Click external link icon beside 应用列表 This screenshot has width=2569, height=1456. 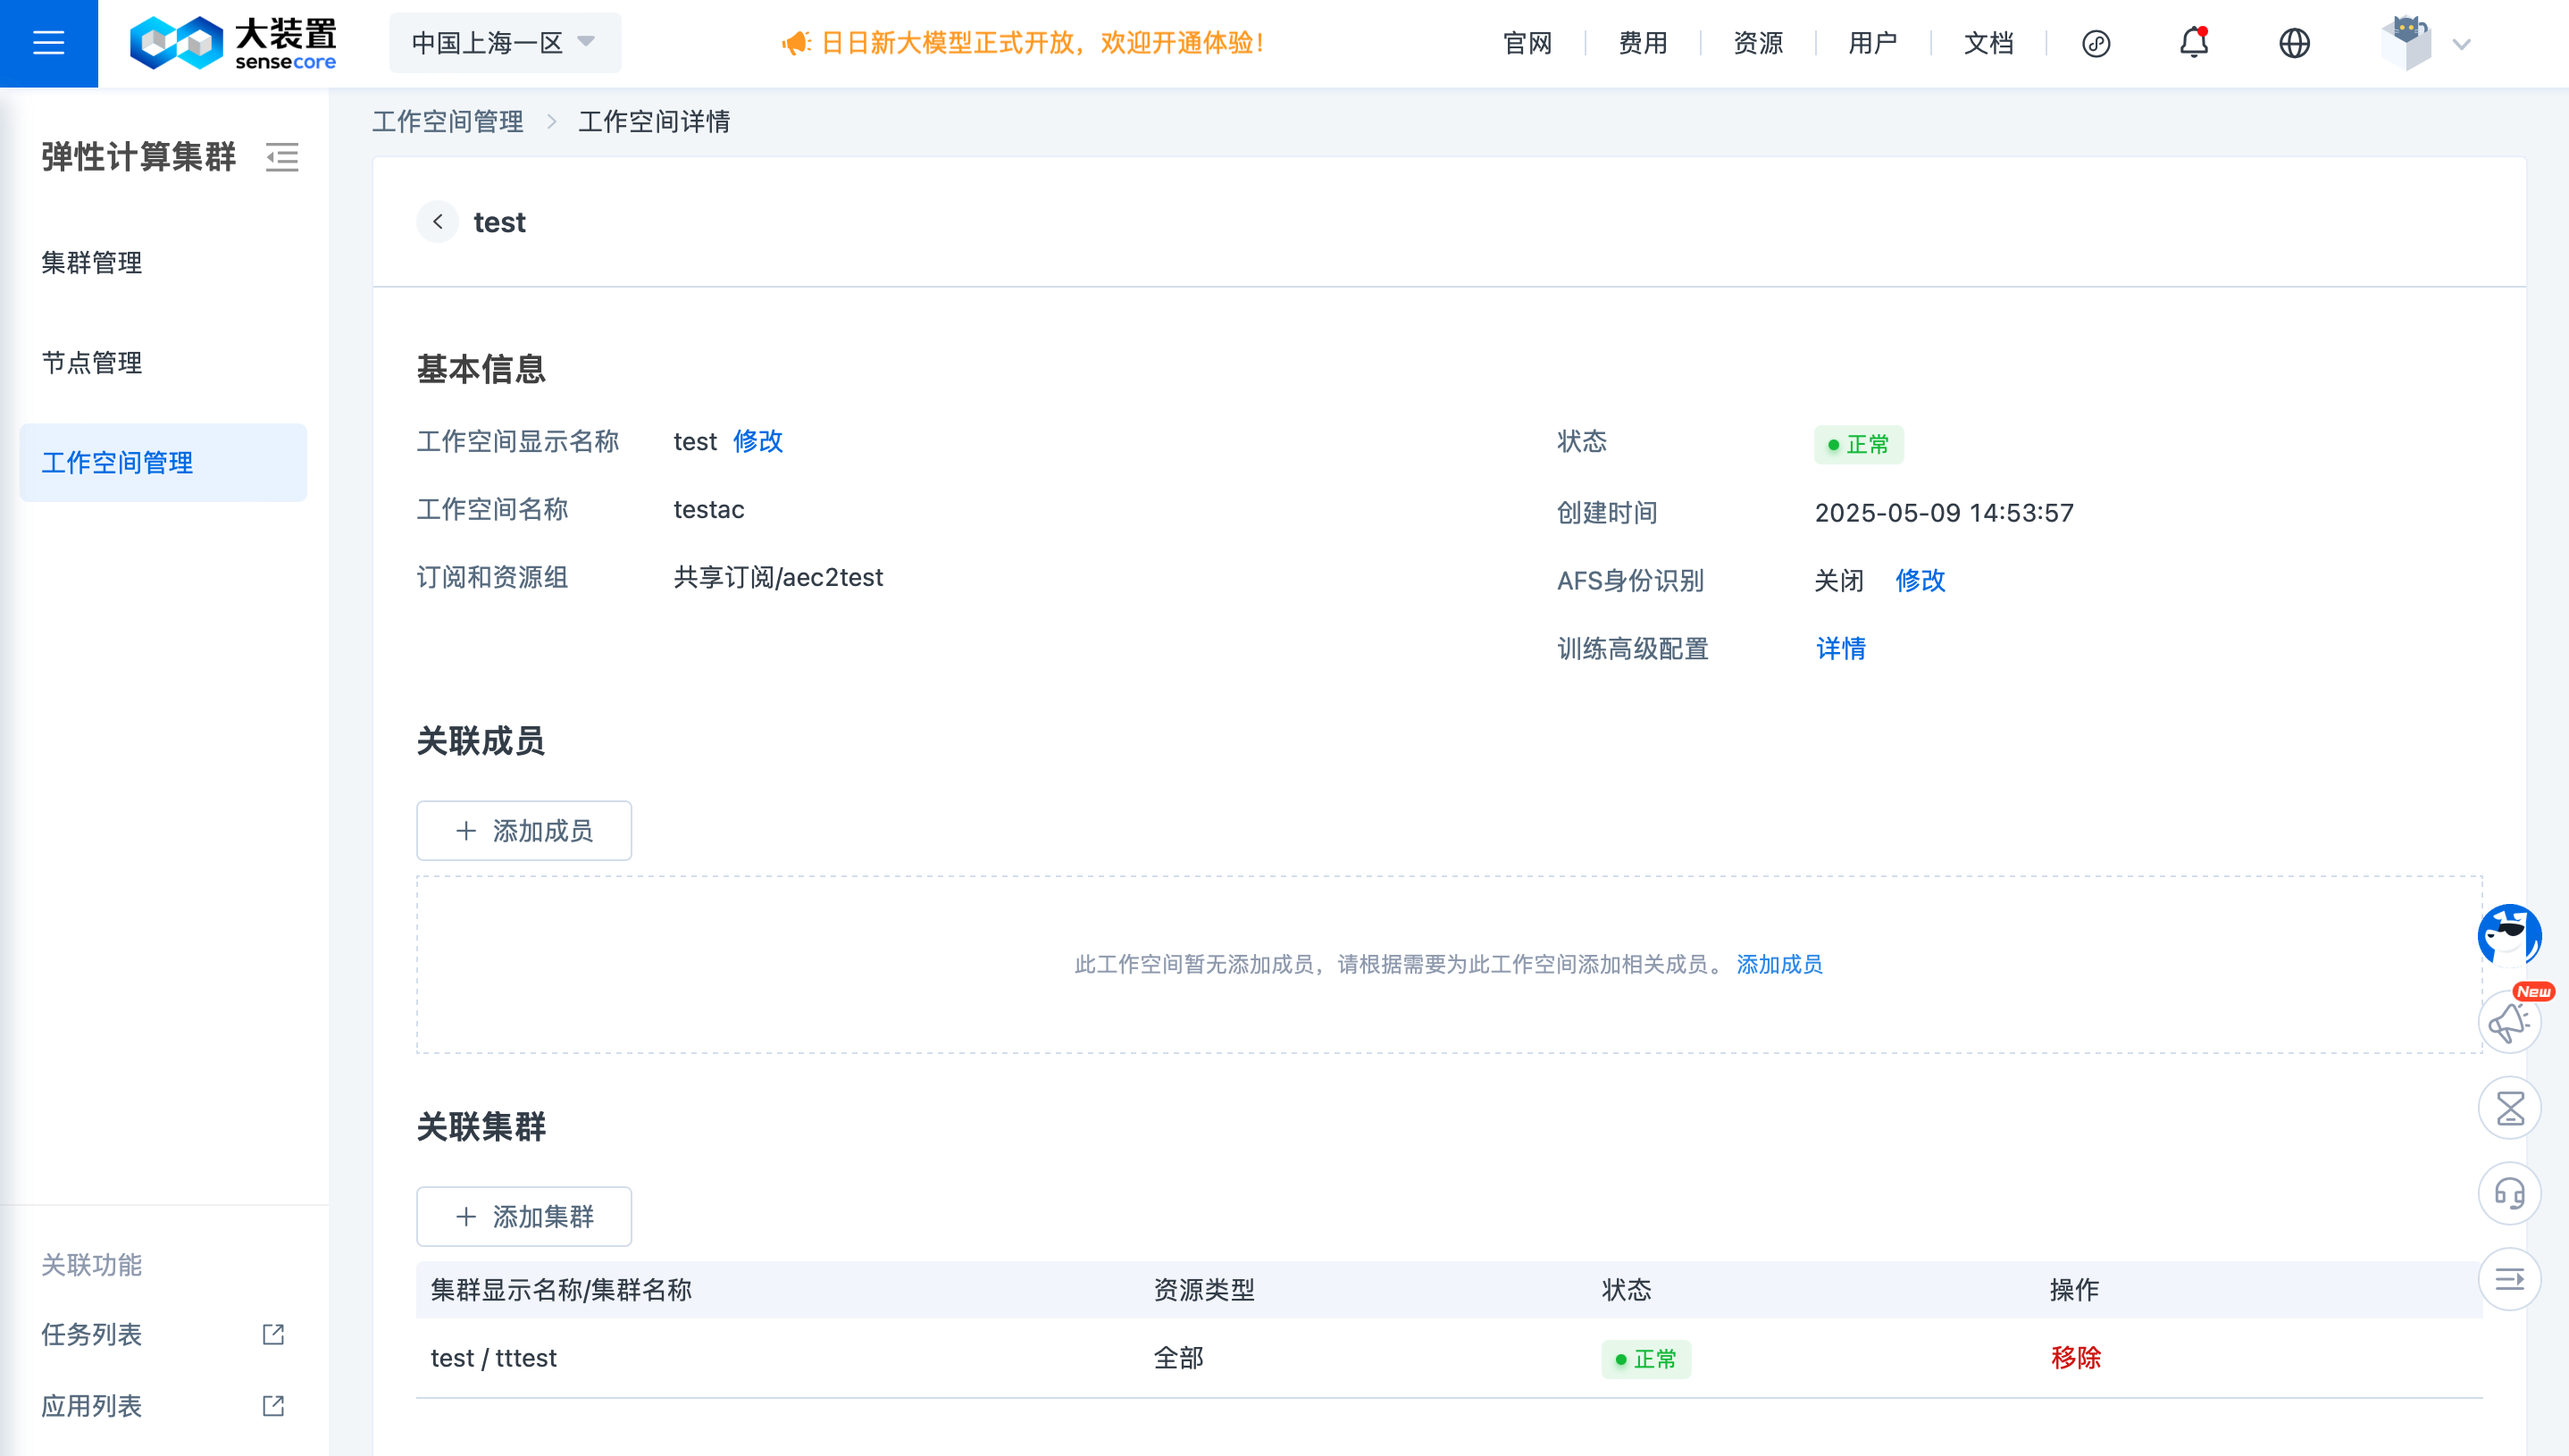click(x=273, y=1406)
